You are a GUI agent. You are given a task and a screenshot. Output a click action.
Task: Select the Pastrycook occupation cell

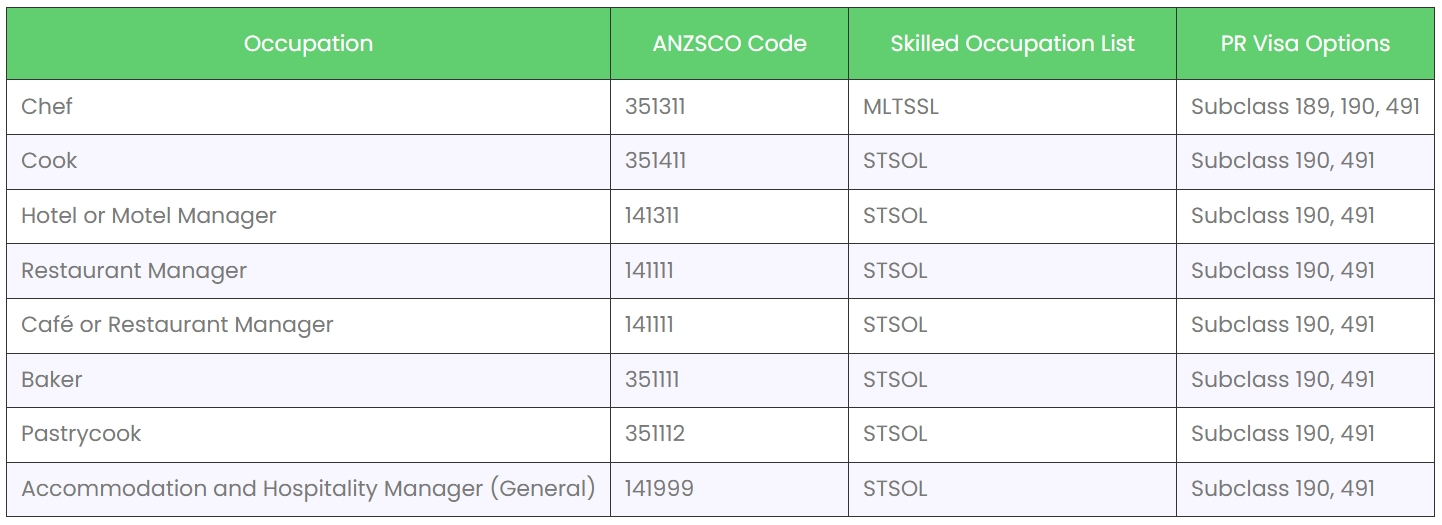81,434
